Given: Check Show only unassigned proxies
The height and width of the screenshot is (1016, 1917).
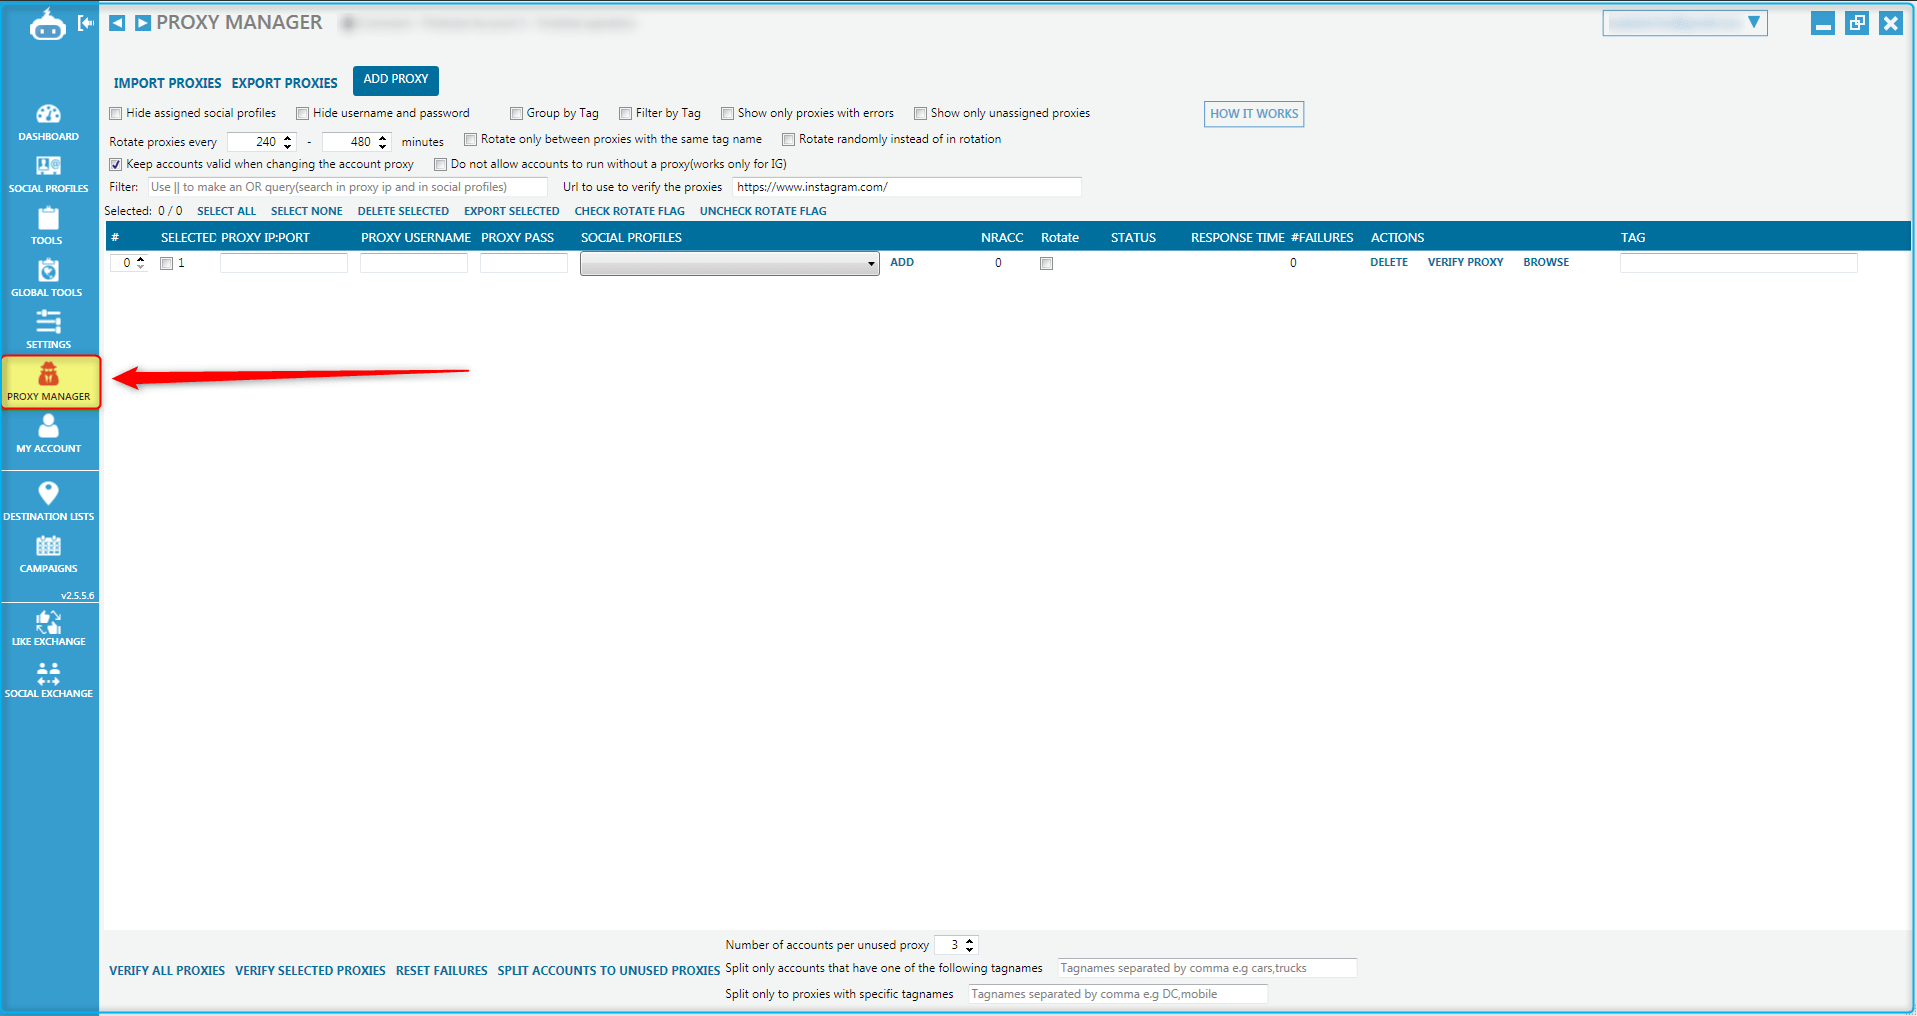Looking at the screenshot, I should pos(920,114).
